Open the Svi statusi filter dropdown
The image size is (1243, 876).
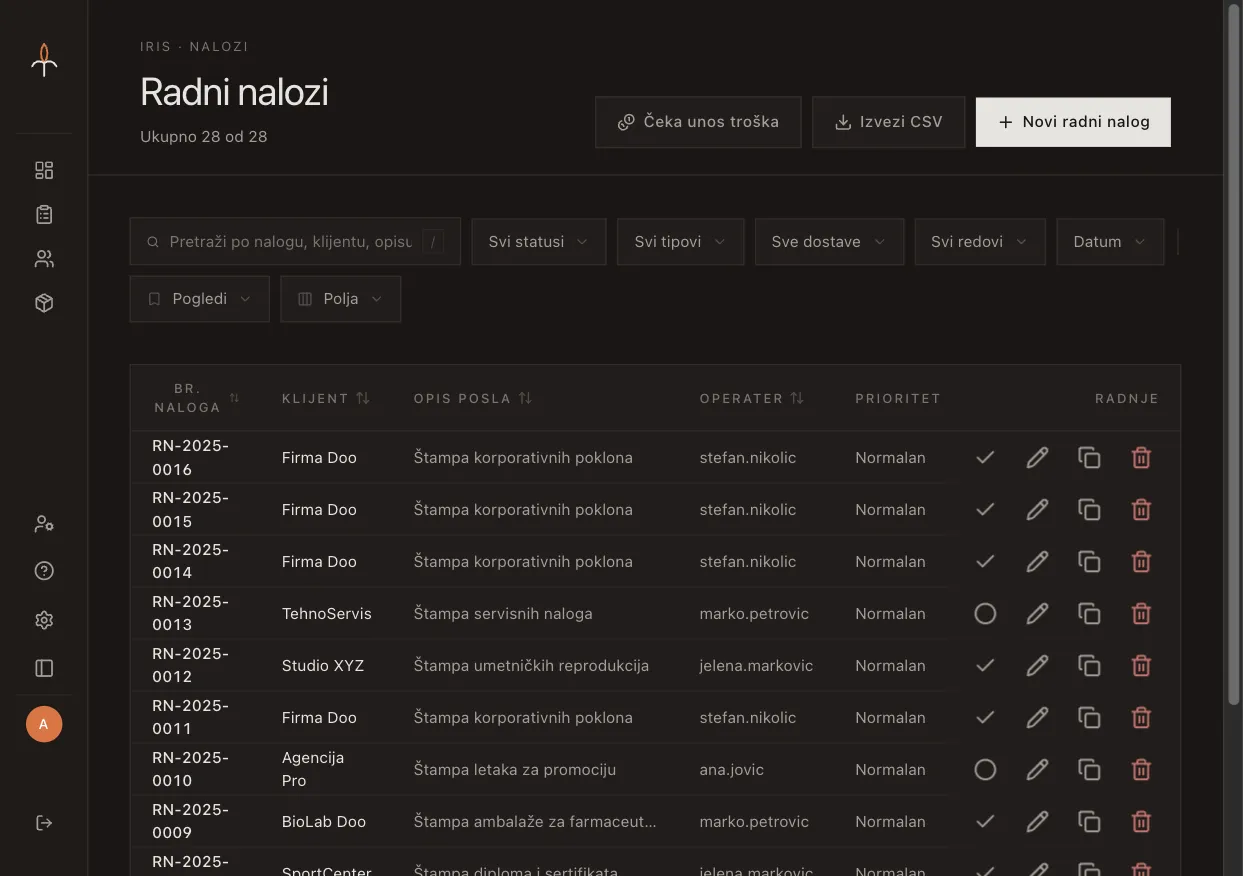click(539, 242)
